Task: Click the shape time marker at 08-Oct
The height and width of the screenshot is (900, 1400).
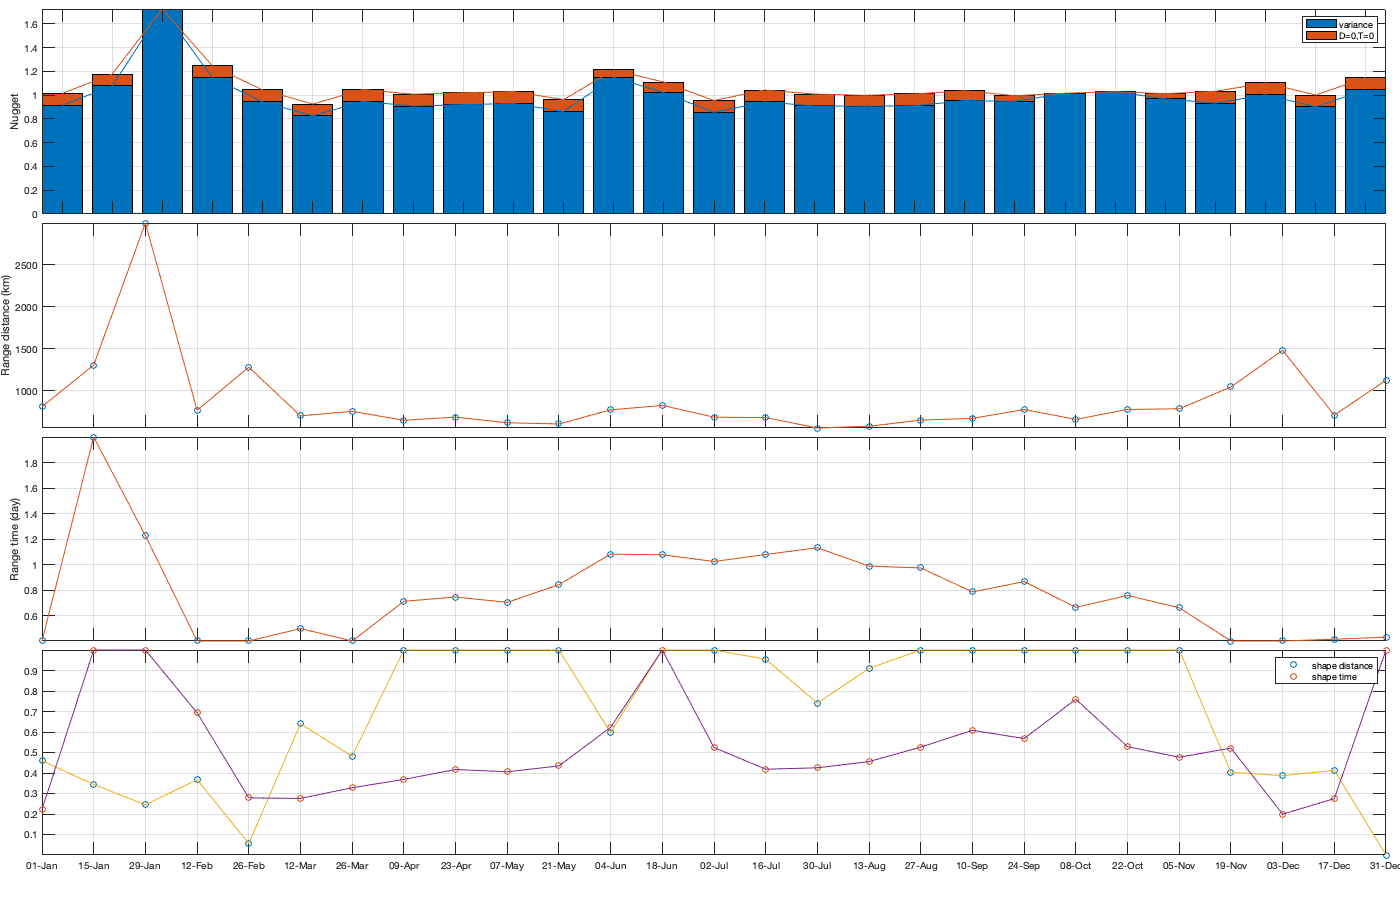Action: (1075, 700)
